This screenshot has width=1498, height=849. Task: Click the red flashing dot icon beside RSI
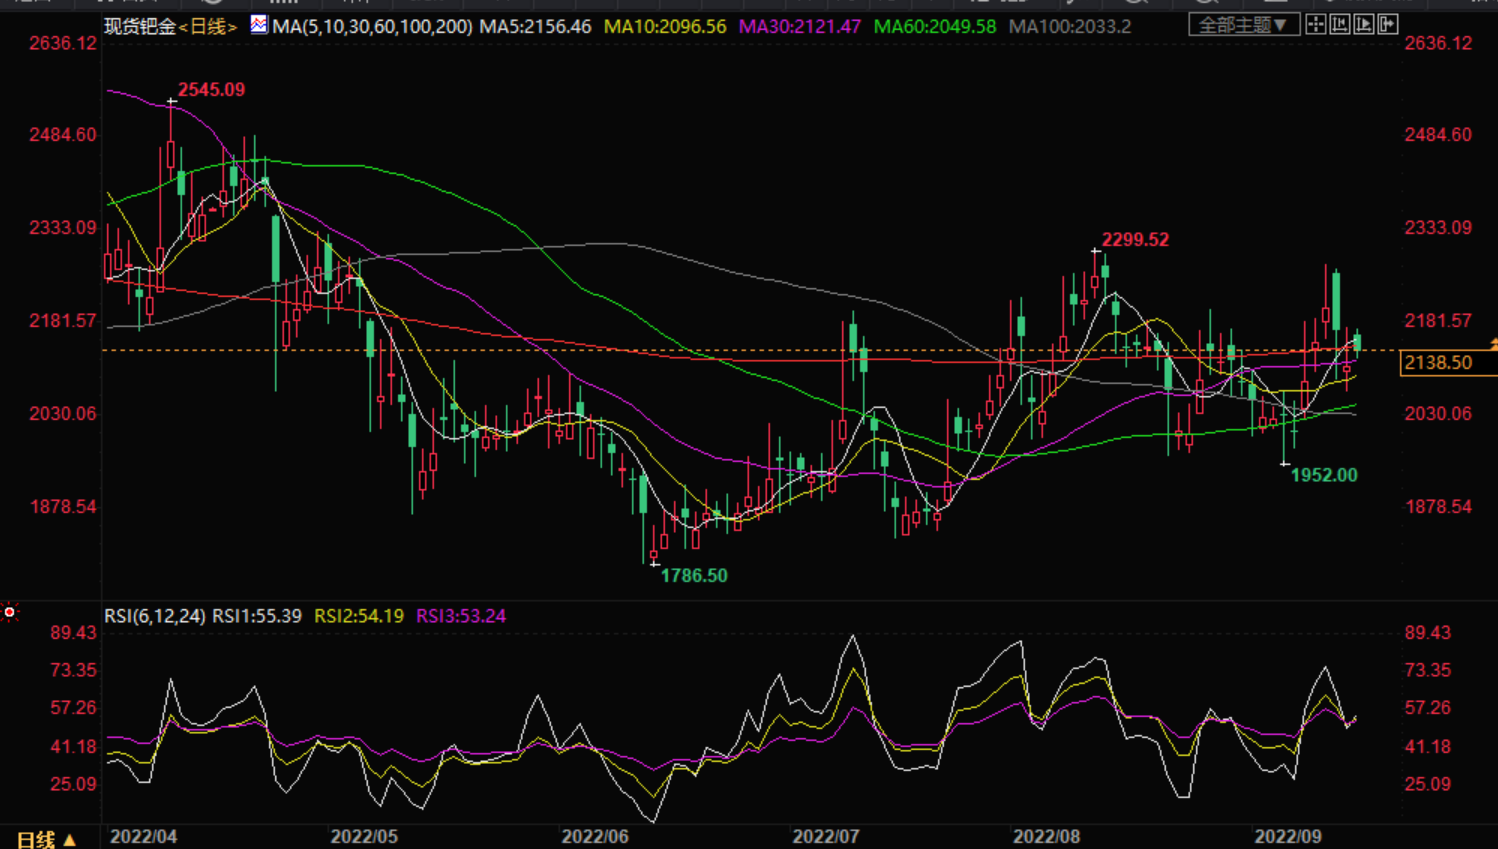point(10,612)
